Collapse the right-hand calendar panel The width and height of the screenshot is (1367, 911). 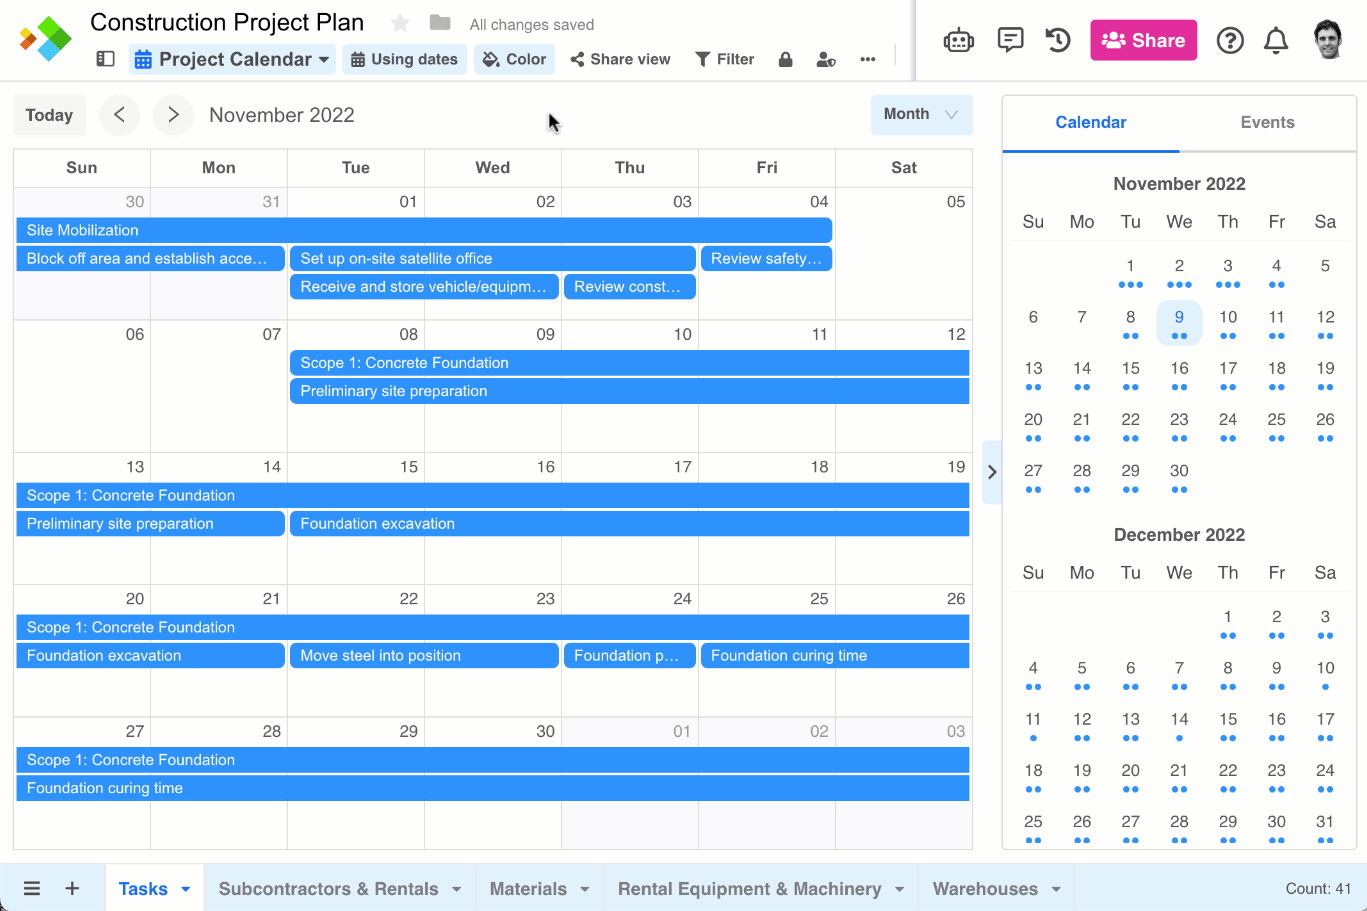point(992,472)
